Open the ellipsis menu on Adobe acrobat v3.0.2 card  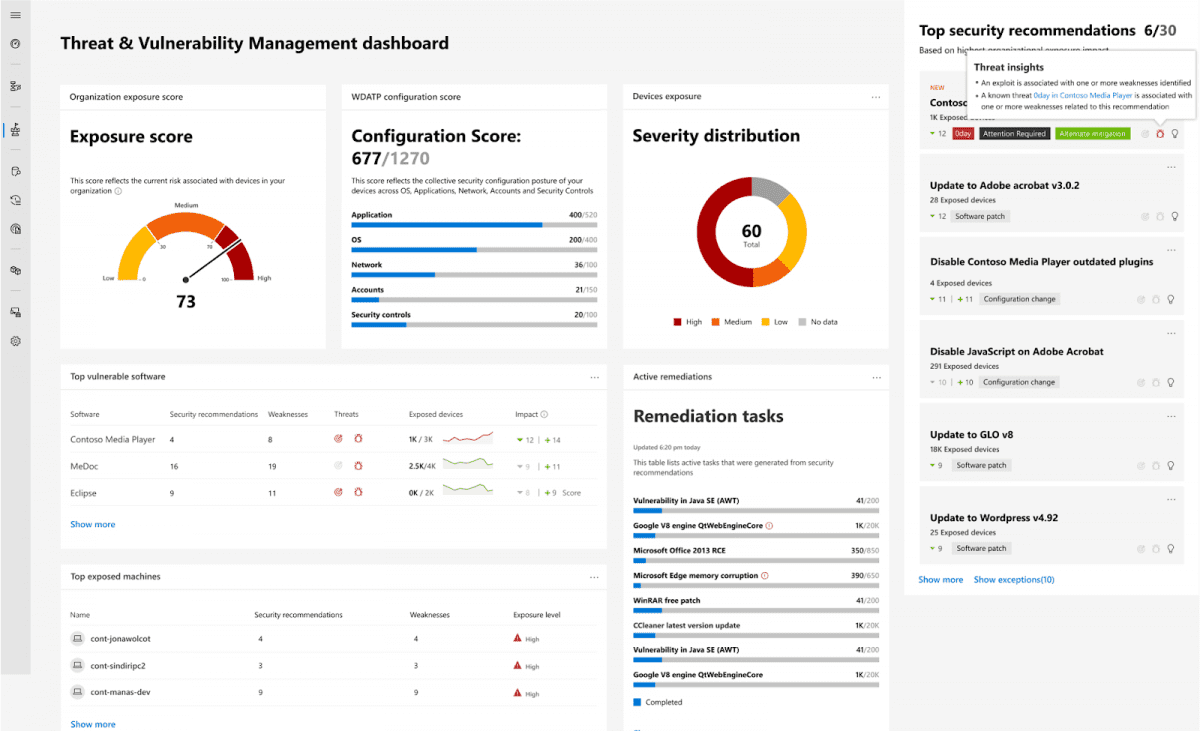(x=1171, y=166)
